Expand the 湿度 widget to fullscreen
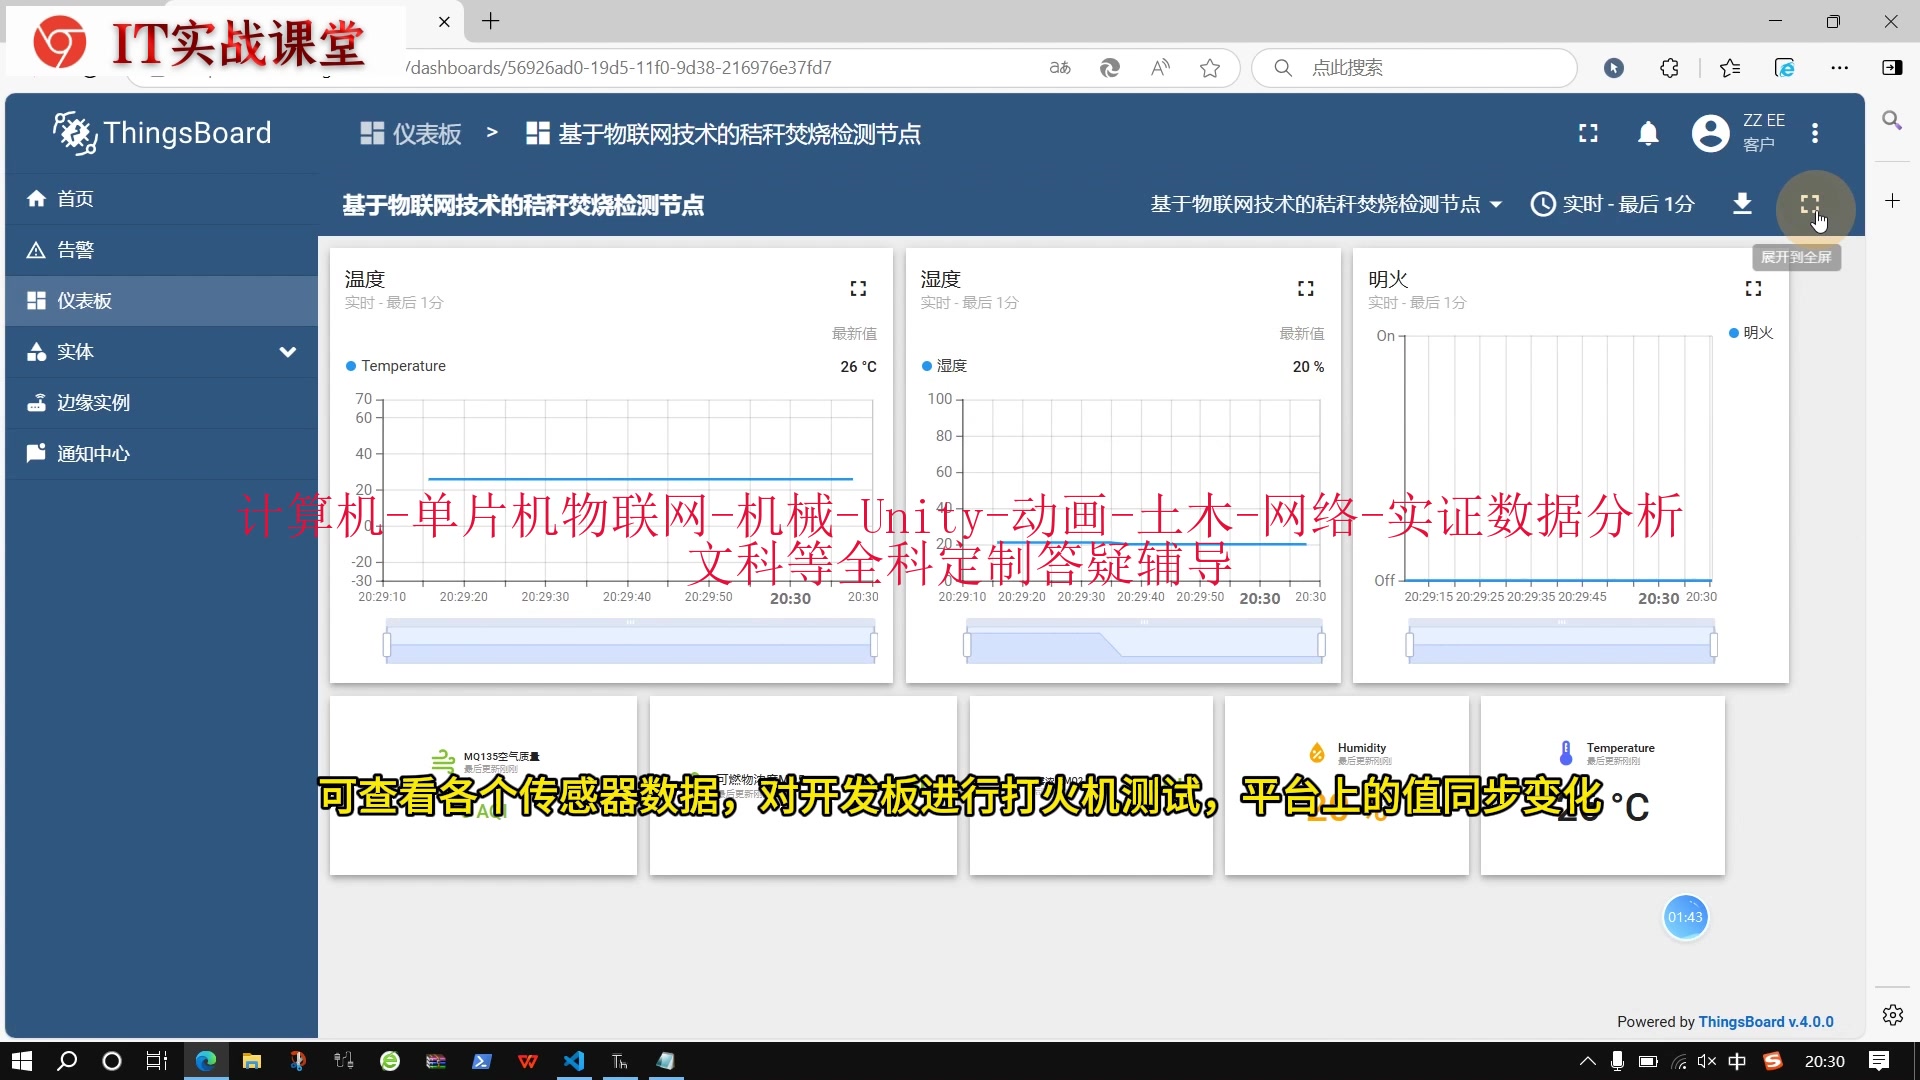Screen dimensions: 1920x1080 coord(1305,289)
